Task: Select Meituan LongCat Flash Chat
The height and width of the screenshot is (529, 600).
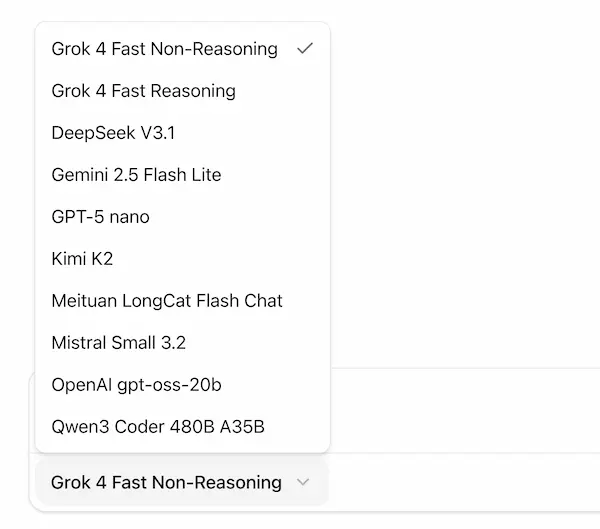Action: (x=183, y=300)
